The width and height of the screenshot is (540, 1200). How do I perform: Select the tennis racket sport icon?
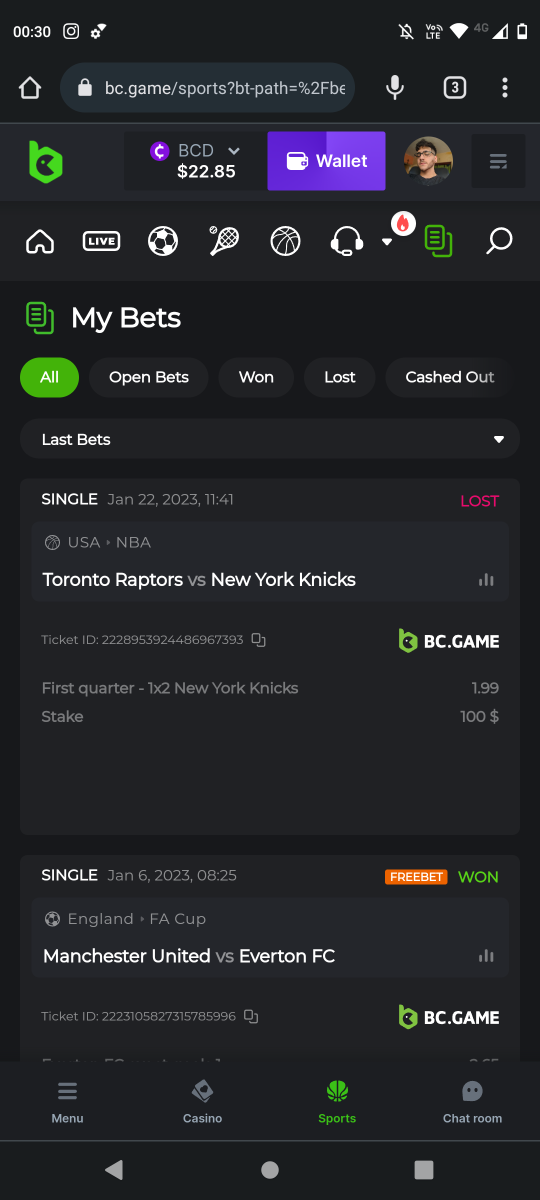pos(224,241)
